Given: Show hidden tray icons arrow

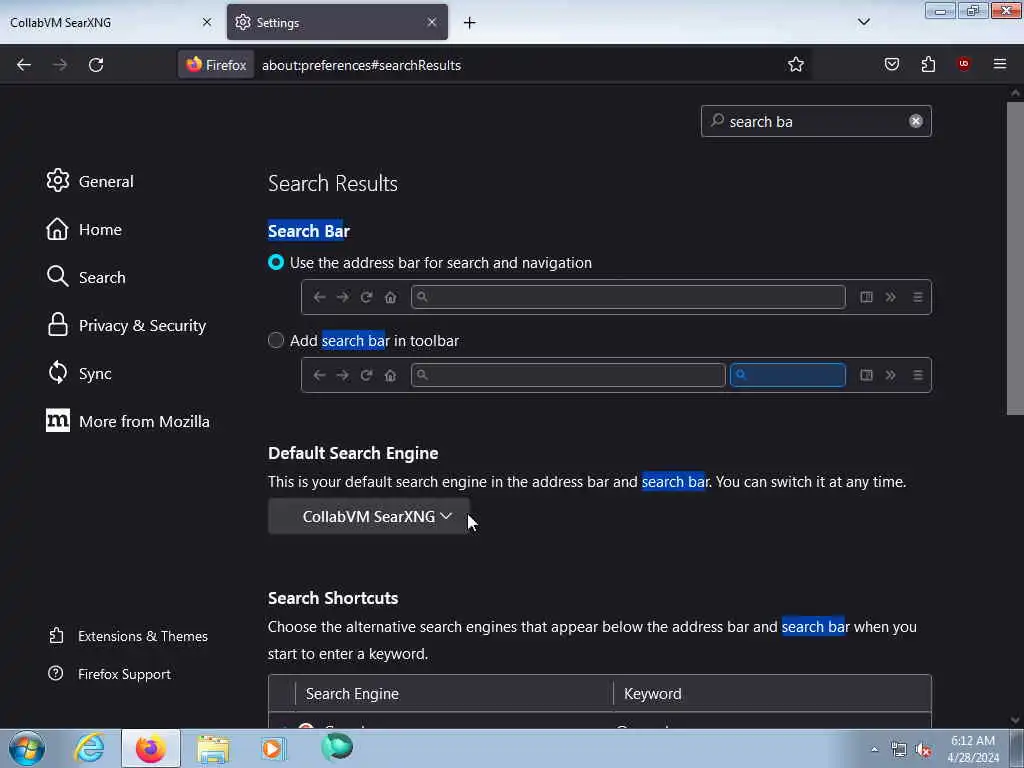Looking at the screenshot, I should click(874, 749).
